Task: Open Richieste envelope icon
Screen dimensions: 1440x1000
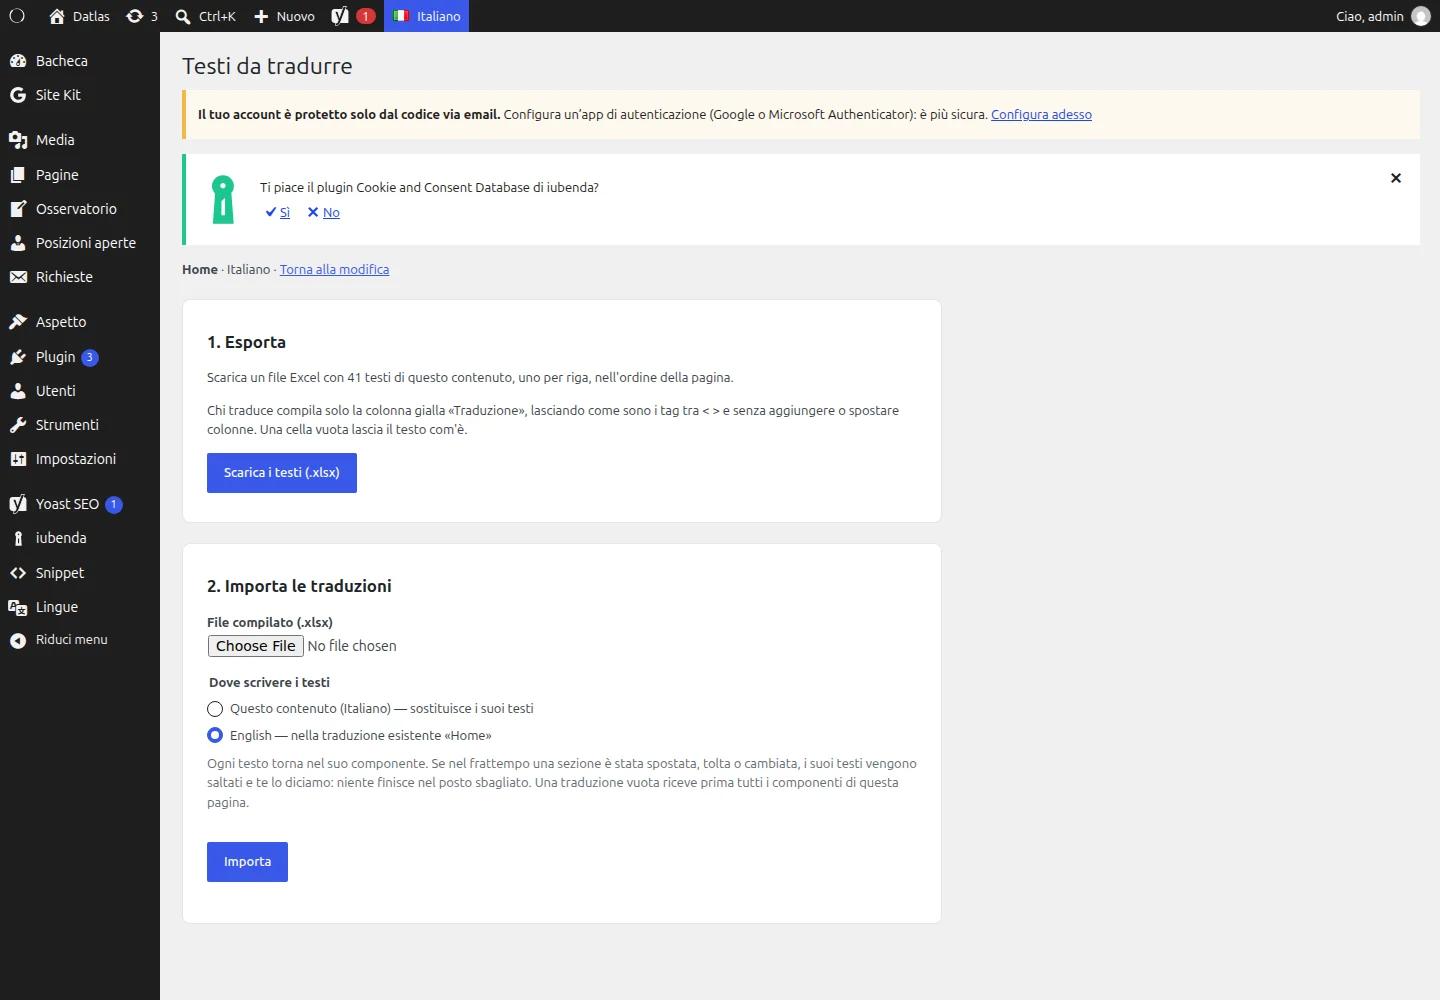Action: 18,277
